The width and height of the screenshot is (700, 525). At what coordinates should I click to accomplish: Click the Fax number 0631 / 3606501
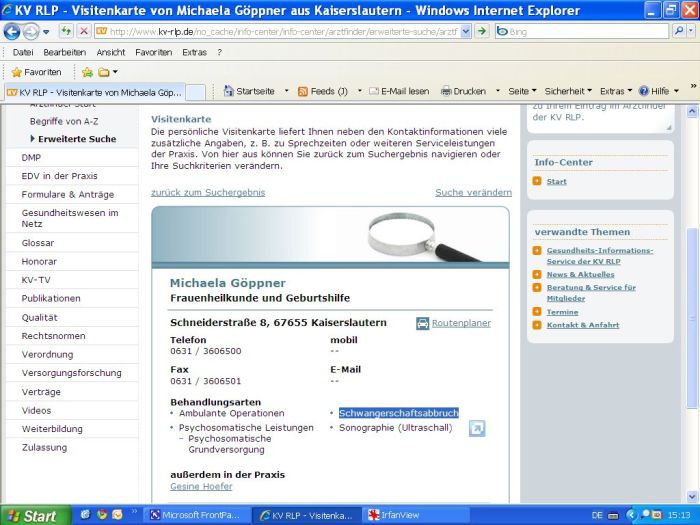[x=205, y=381]
